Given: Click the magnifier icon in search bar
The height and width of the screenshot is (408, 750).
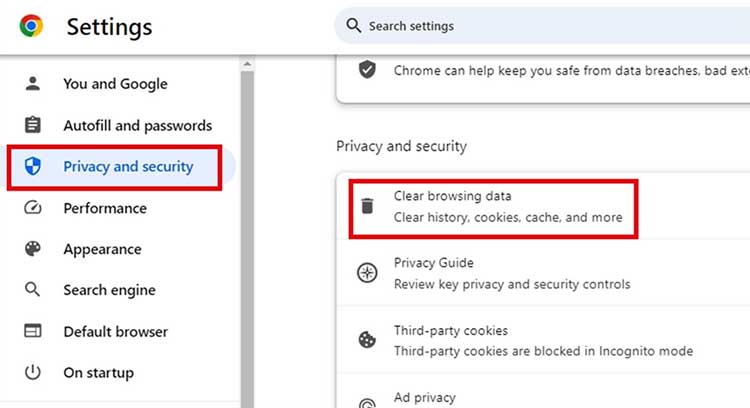Looking at the screenshot, I should (353, 25).
